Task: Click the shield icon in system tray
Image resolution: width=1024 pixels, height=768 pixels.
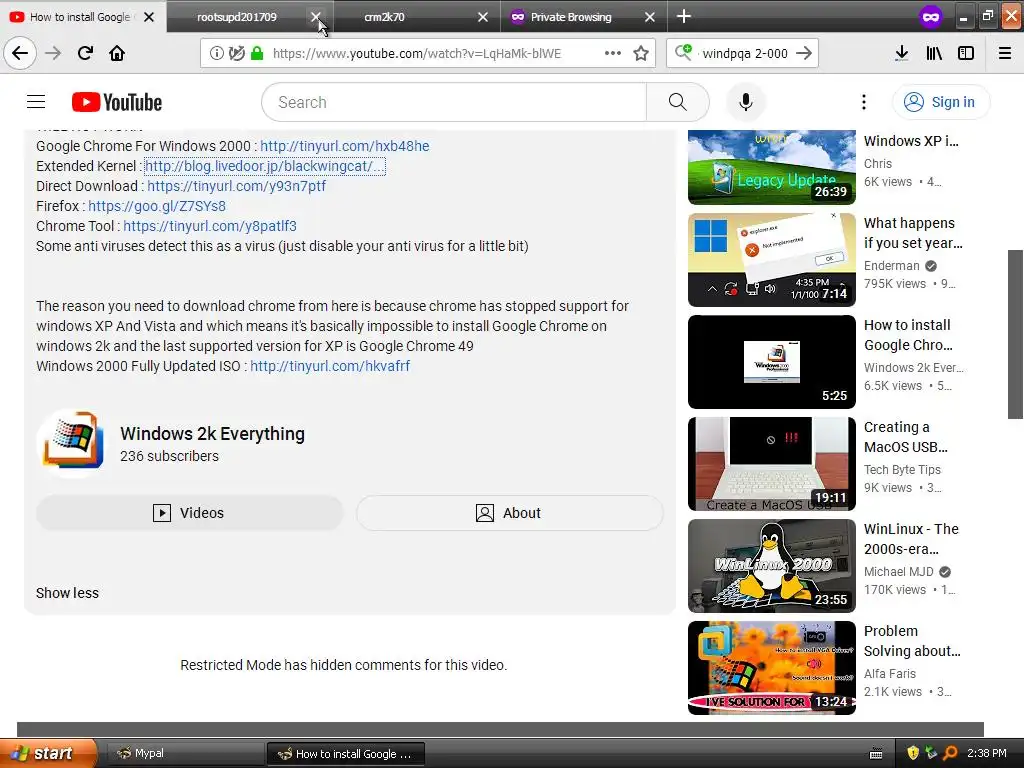Action: [x=912, y=753]
